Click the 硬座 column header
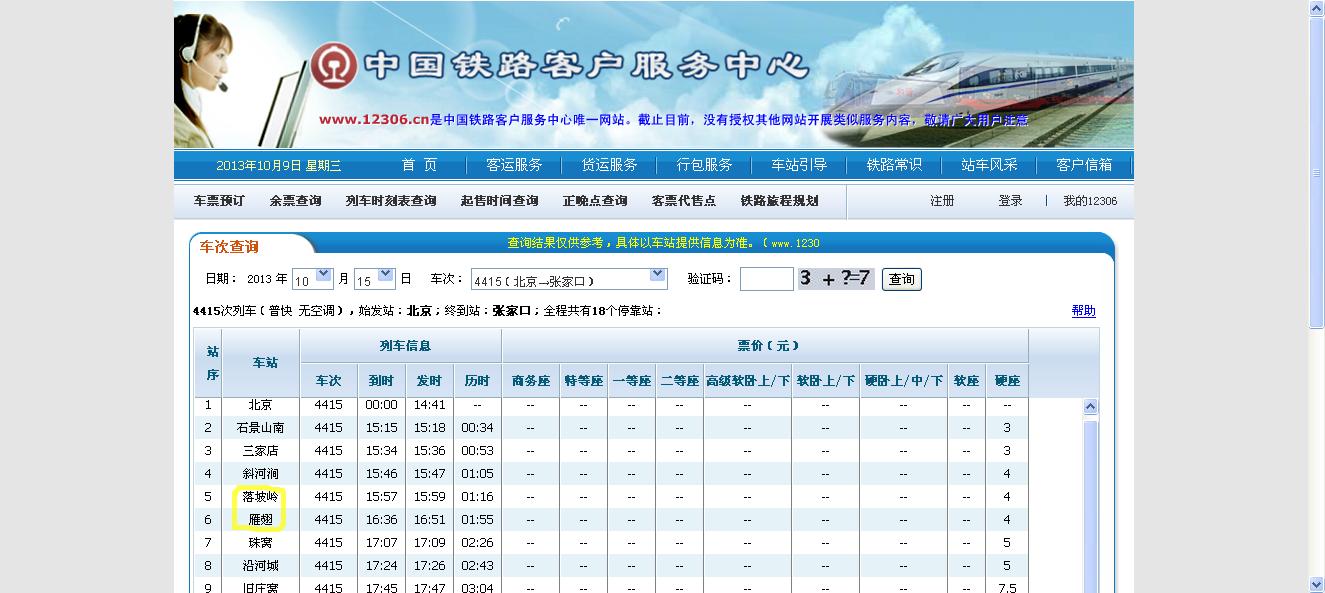1325x593 pixels. coord(1007,381)
